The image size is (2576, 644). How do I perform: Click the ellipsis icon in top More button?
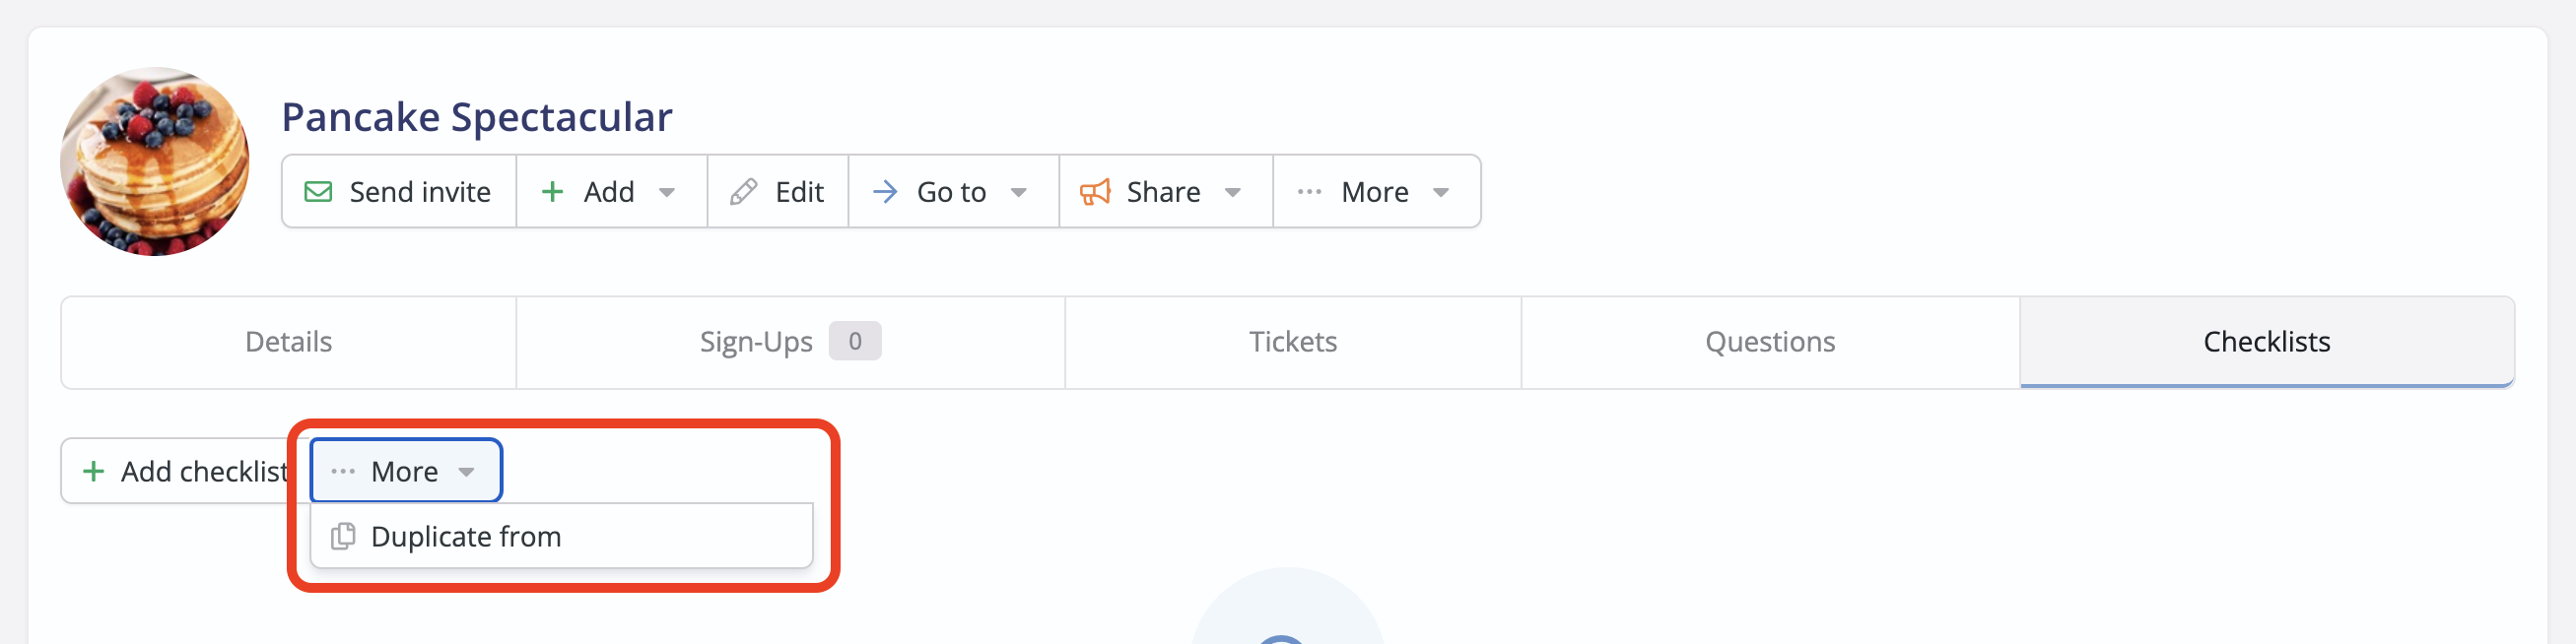click(x=1309, y=192)
